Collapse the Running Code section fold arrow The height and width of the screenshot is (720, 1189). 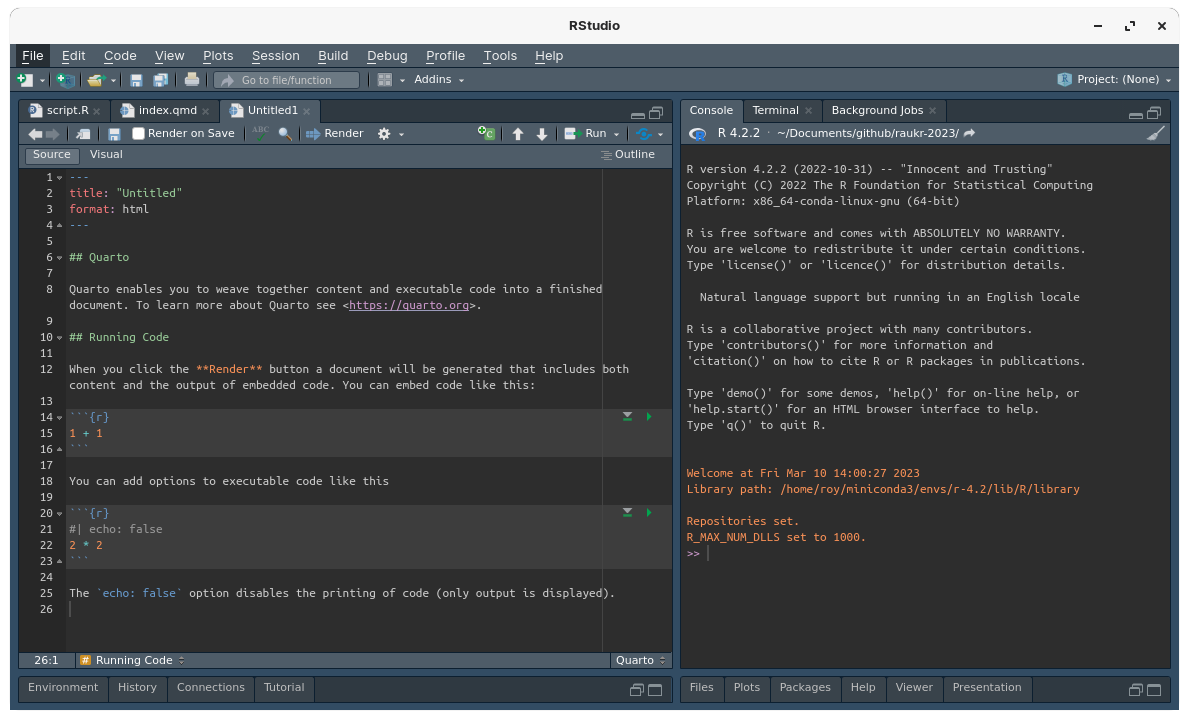[60, 338]
